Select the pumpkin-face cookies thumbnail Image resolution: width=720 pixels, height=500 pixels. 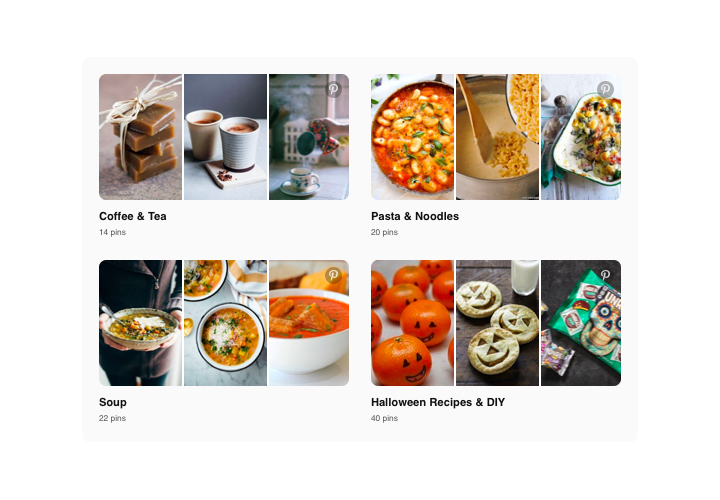coord(497,323)
